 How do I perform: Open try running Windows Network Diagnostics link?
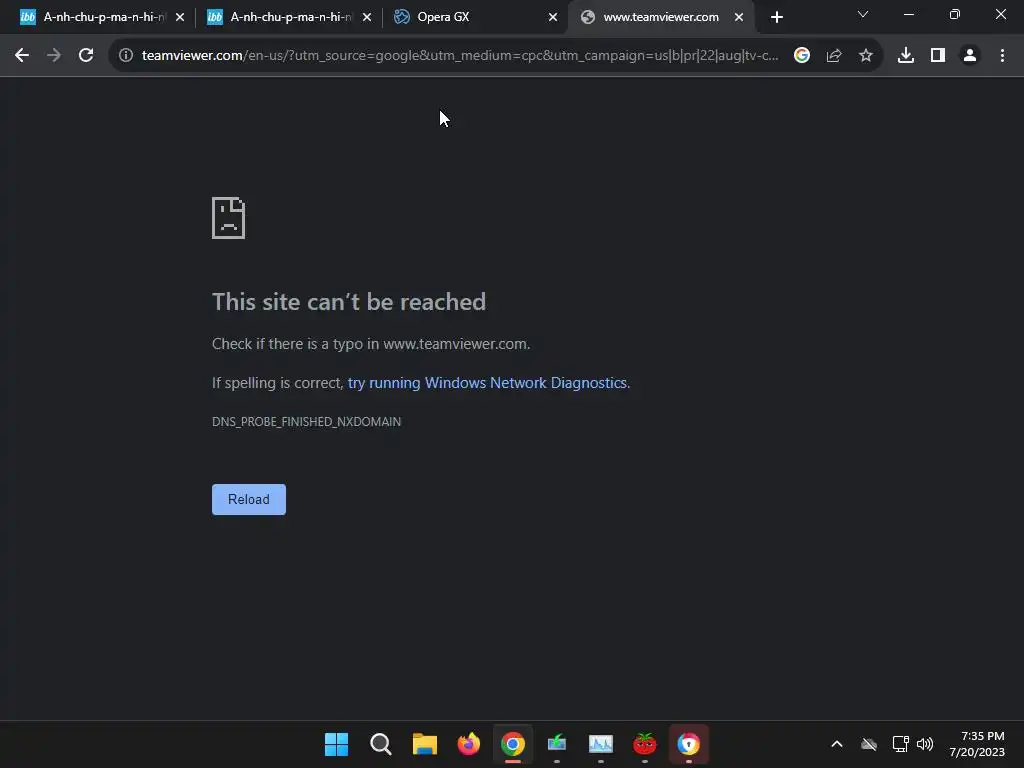[x=487, y=383]
